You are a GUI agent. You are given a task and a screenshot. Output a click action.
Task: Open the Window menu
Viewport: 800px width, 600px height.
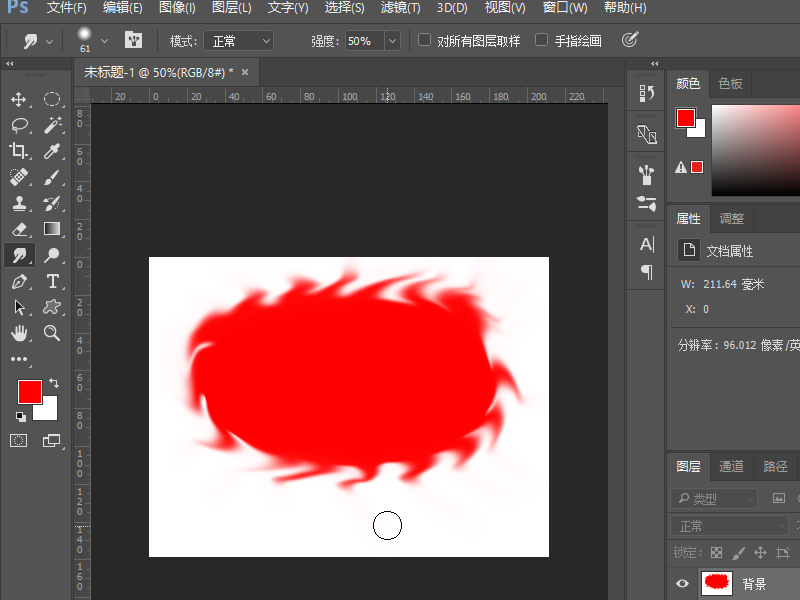(565, 8)
